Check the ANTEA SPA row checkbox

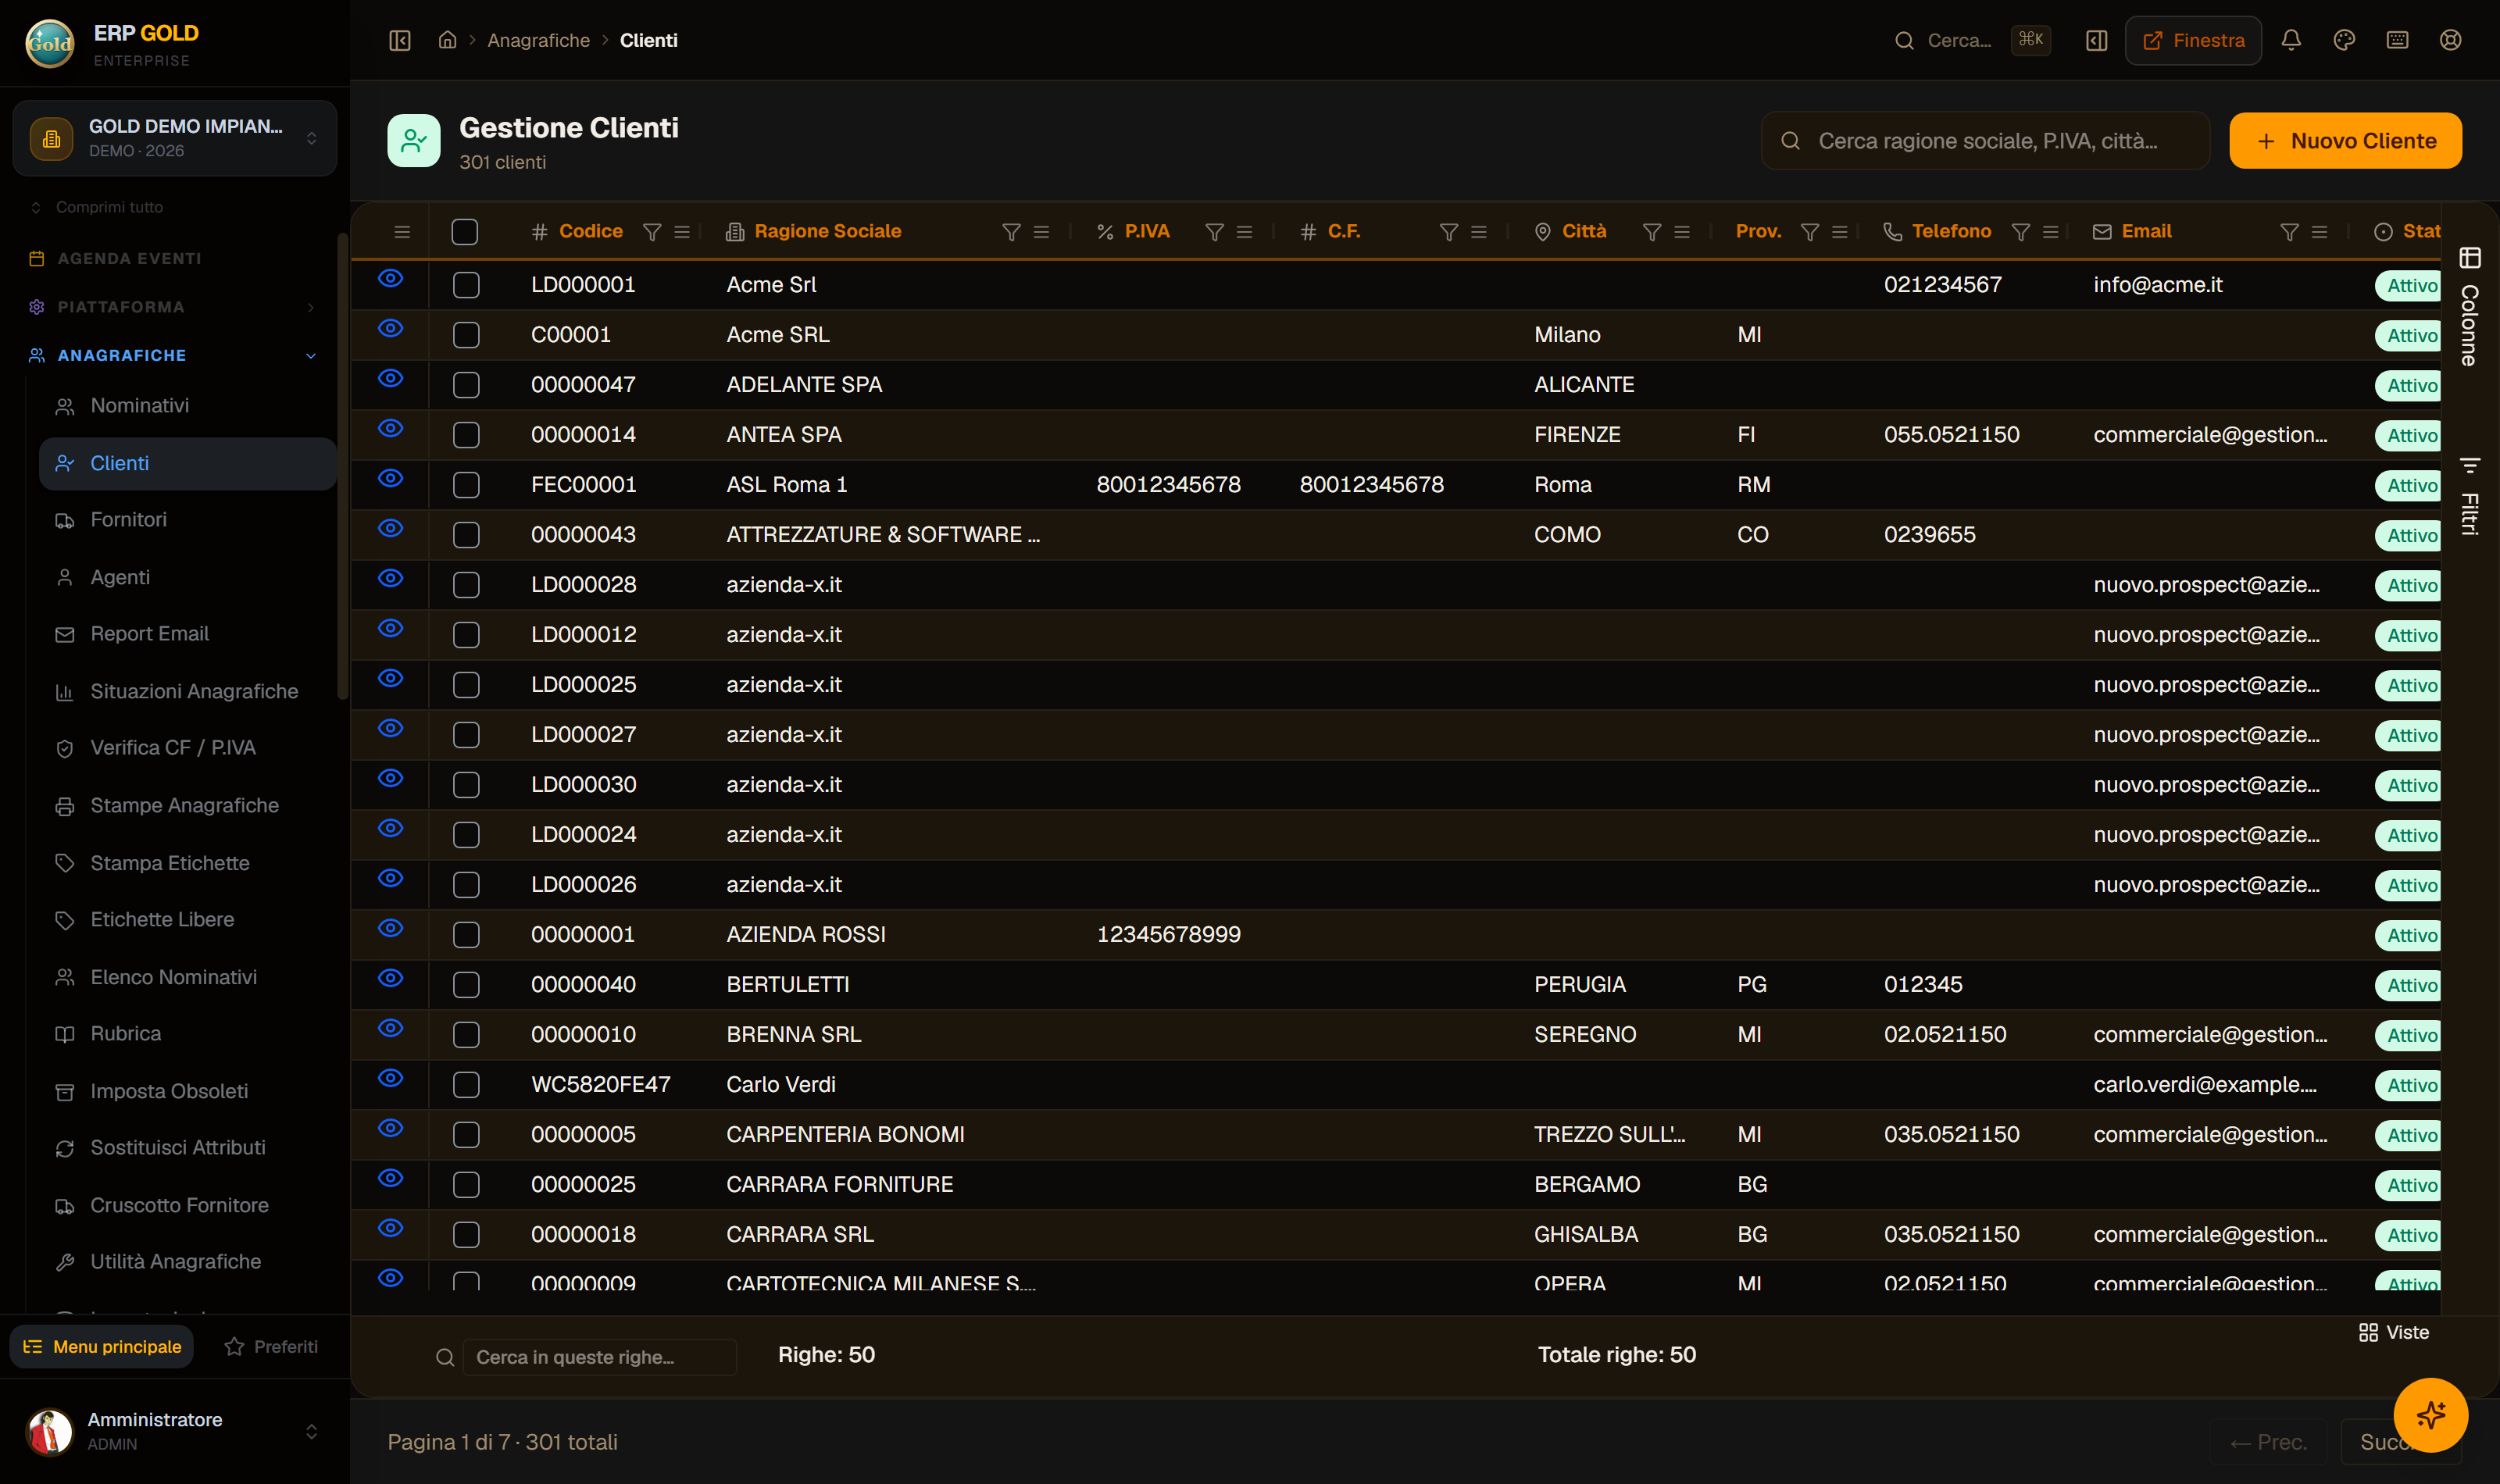466,435
